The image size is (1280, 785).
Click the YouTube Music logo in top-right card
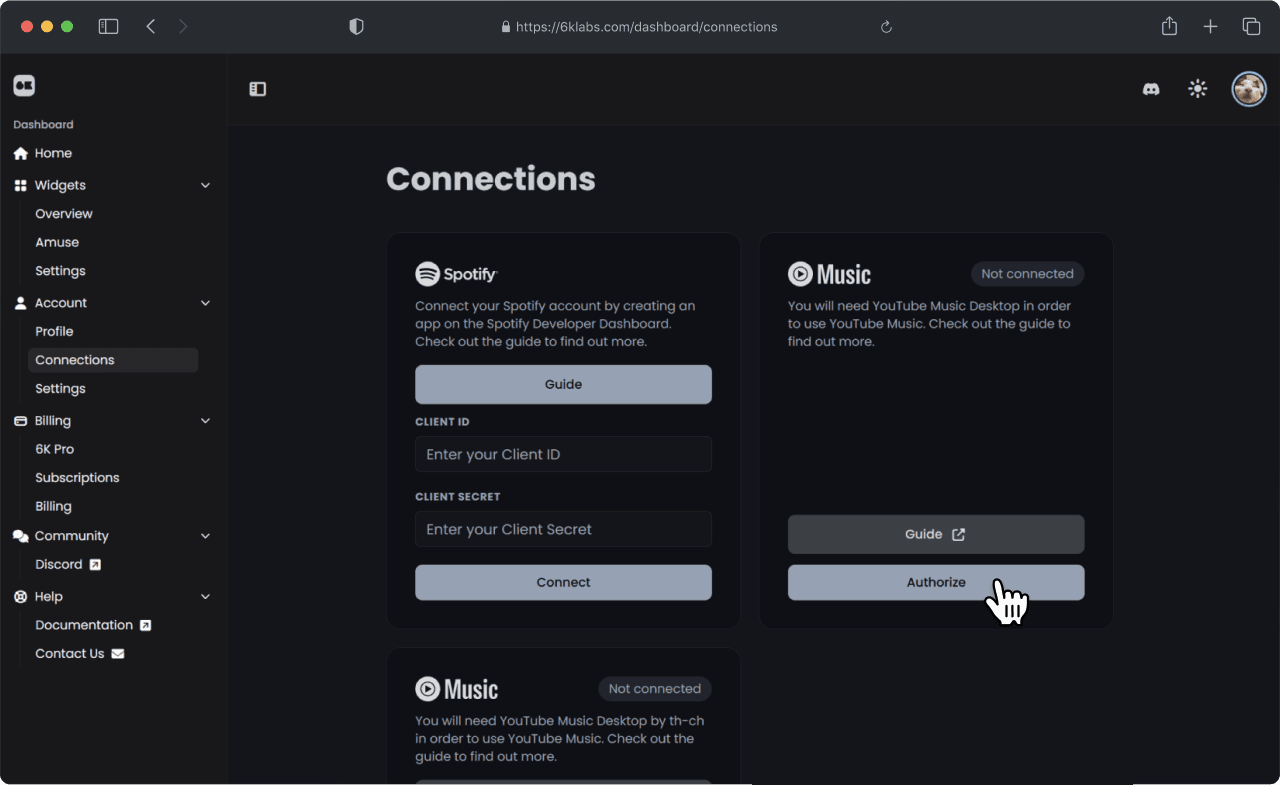(x=829, y=274)
